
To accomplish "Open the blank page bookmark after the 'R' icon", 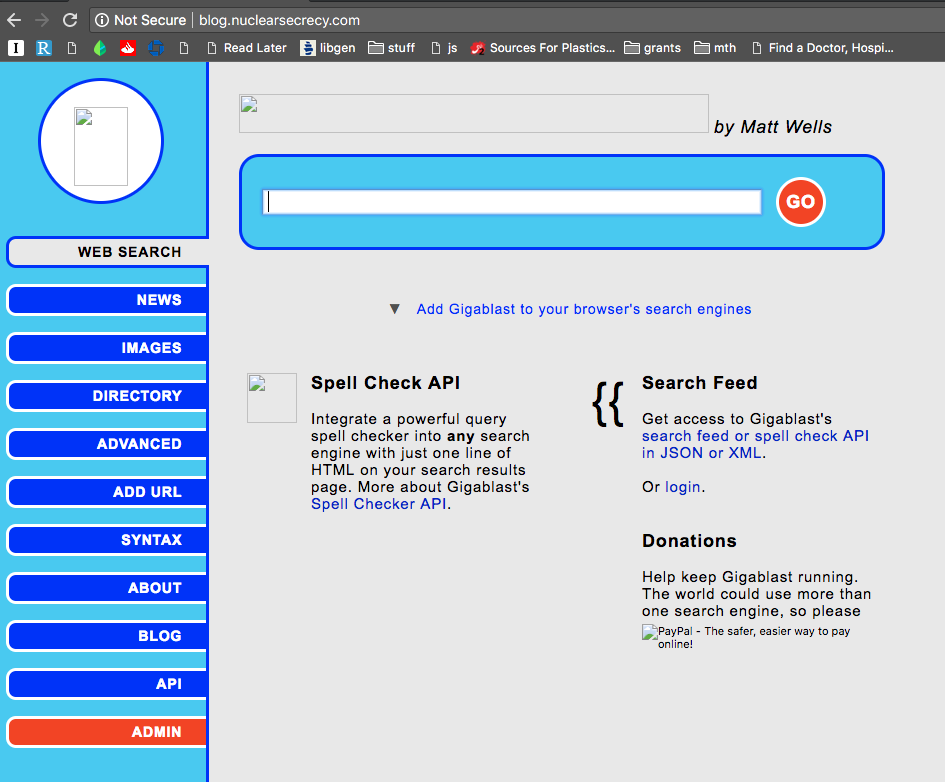I will point(72,48).
